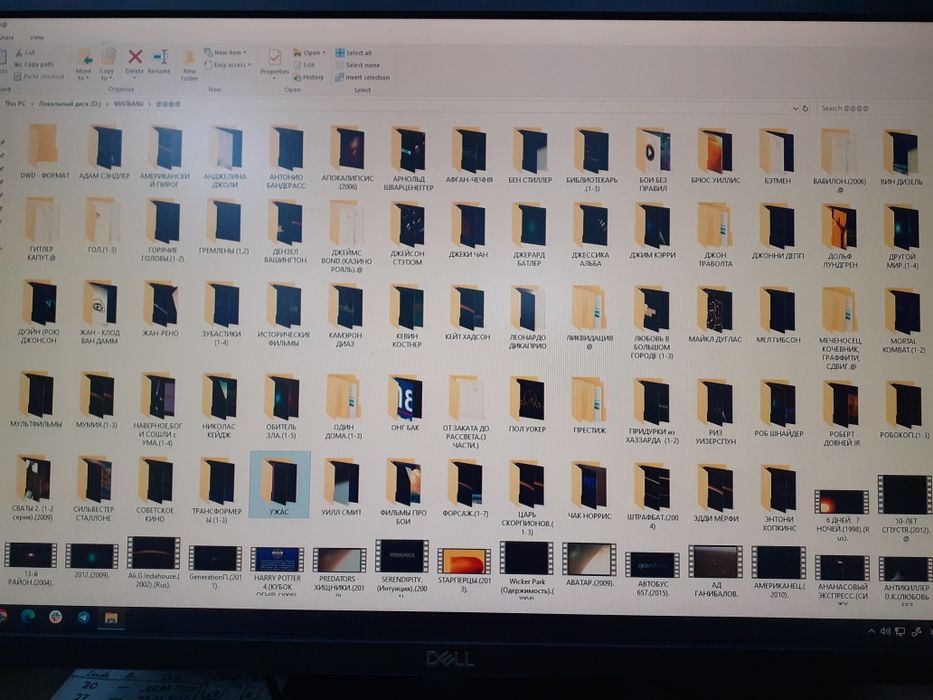Select the БЕН СТИЛЛЕР folder
Viewport: 933px width, 700px height.
530,154
